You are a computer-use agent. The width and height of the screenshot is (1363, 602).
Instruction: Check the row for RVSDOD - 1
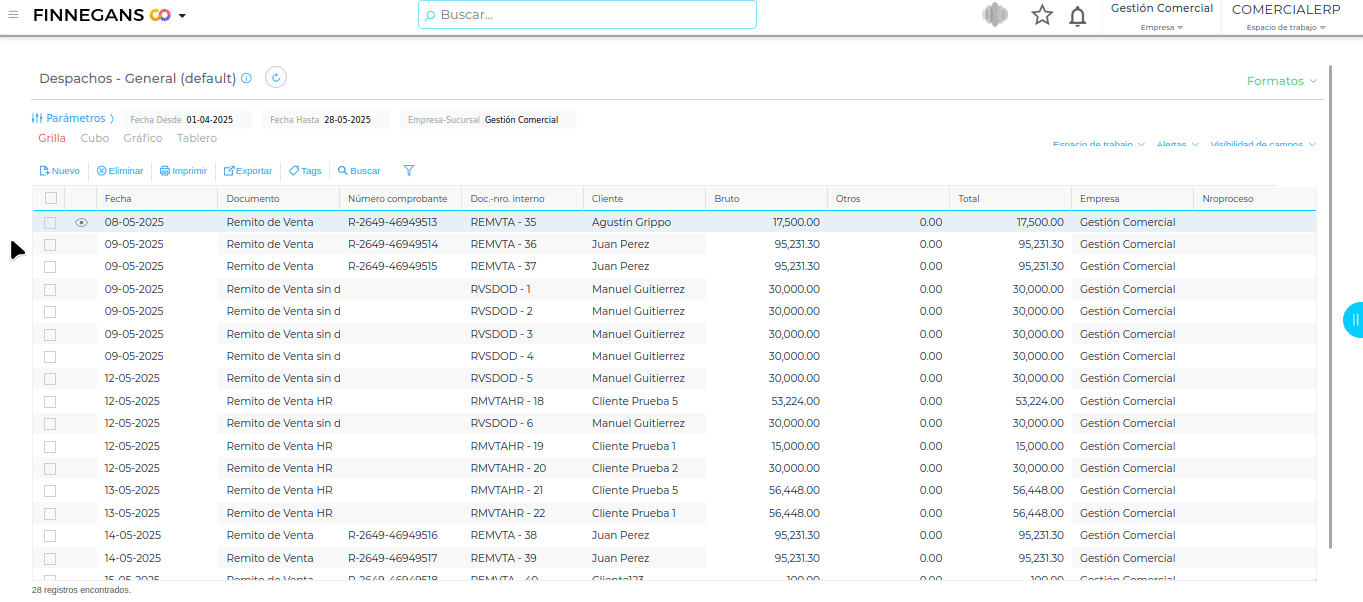50,290
